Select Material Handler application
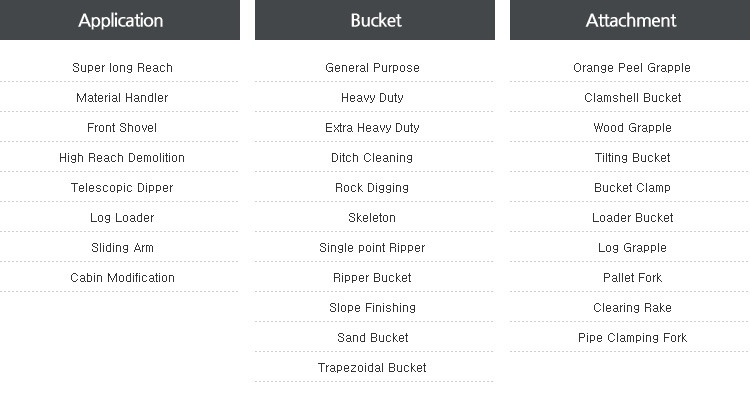This screenshot has height=400, width=750. (122, 98)
